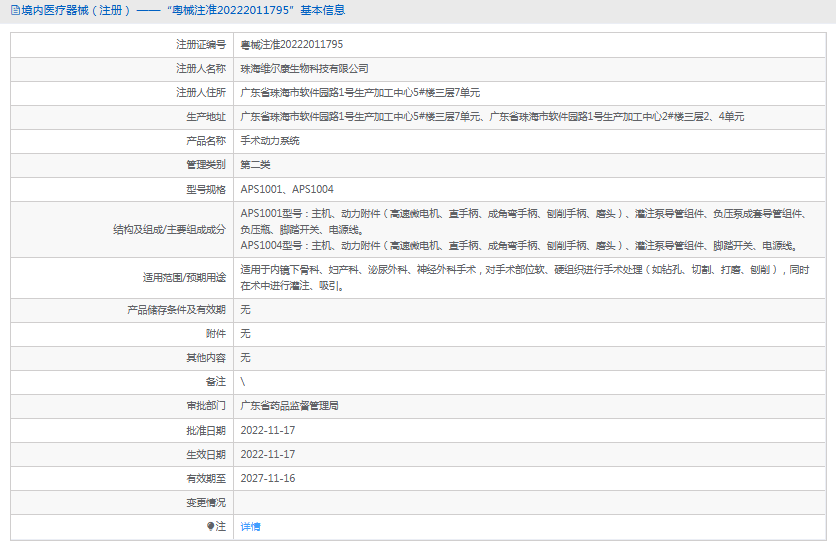Click the 其他内容 row value 无

(x=245, y=358)
